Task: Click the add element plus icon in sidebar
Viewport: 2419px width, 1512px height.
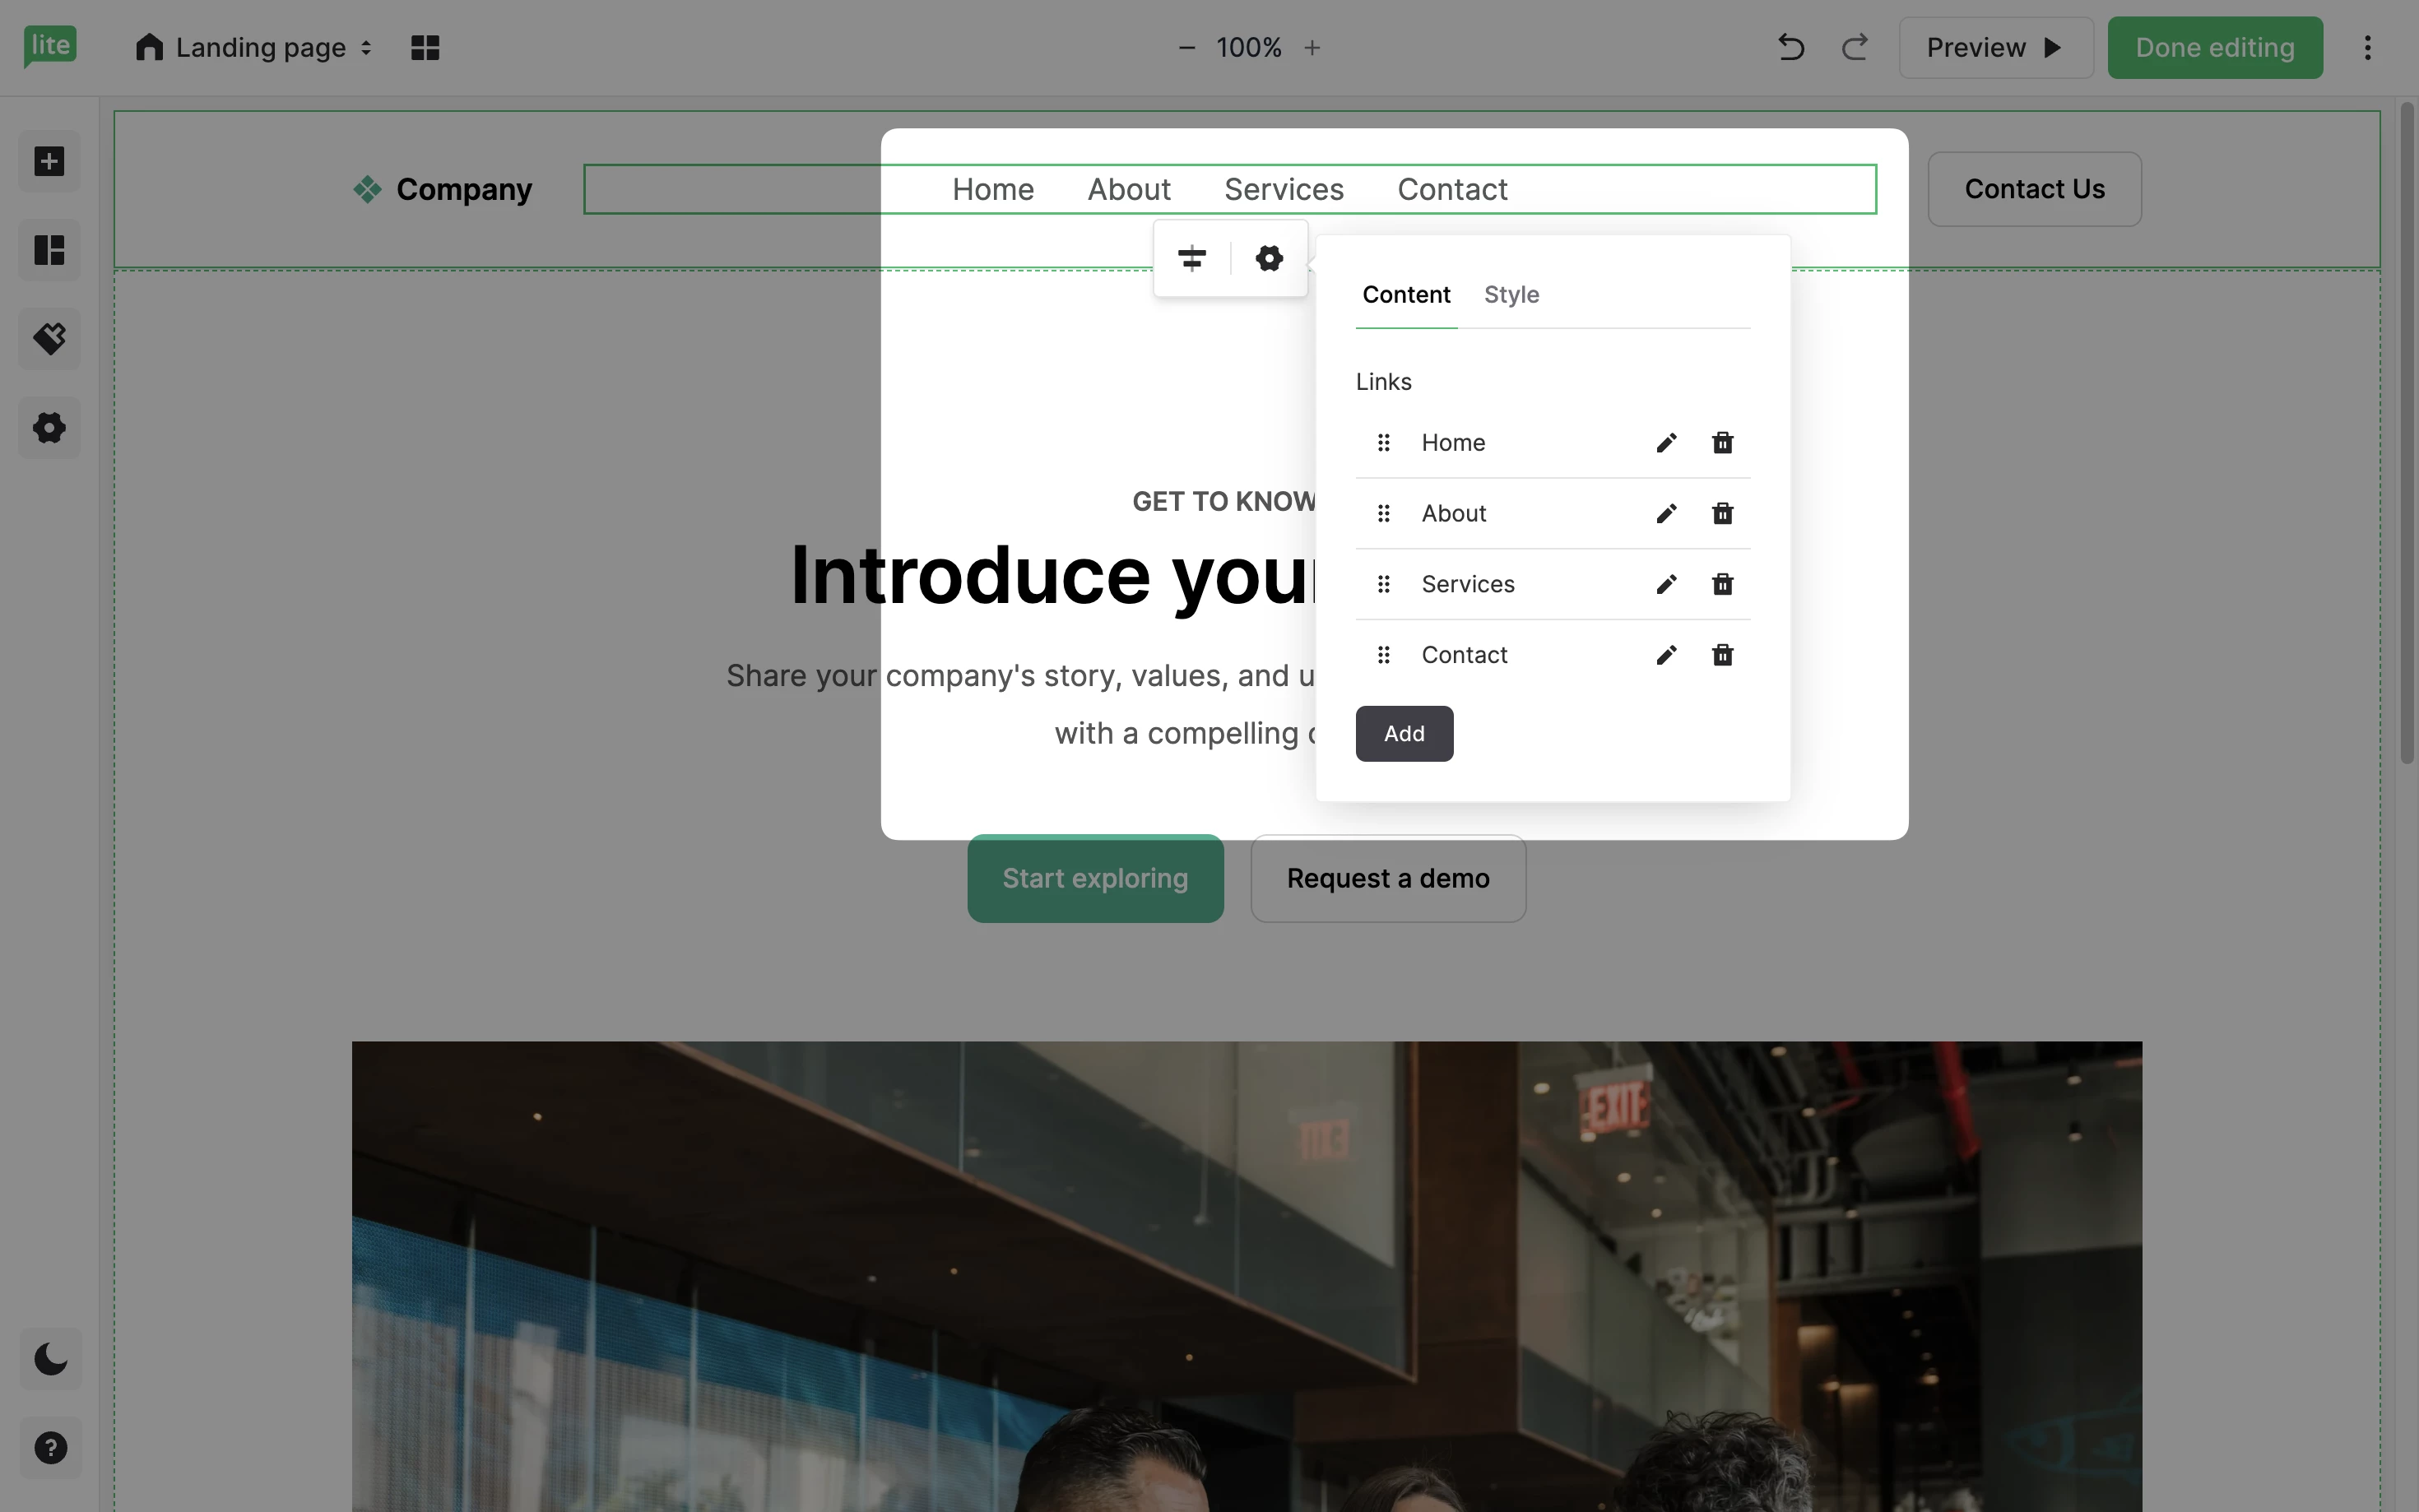Action: pyautogui.click(x=49, y=161)
